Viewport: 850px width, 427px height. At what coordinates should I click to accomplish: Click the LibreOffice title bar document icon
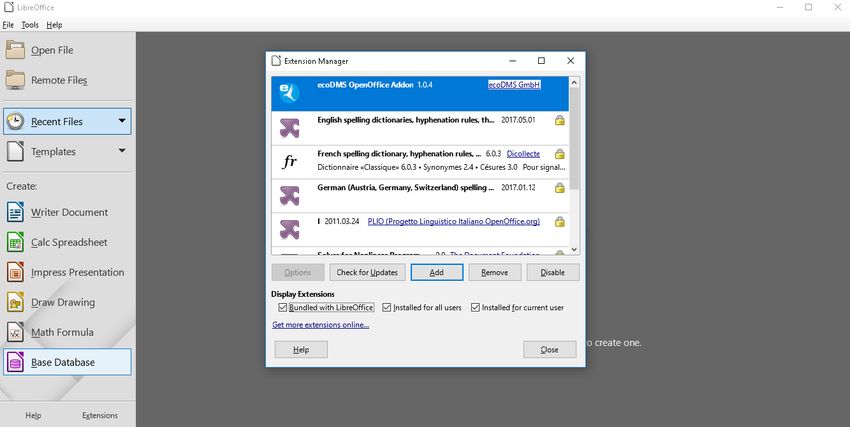point(8,7)
